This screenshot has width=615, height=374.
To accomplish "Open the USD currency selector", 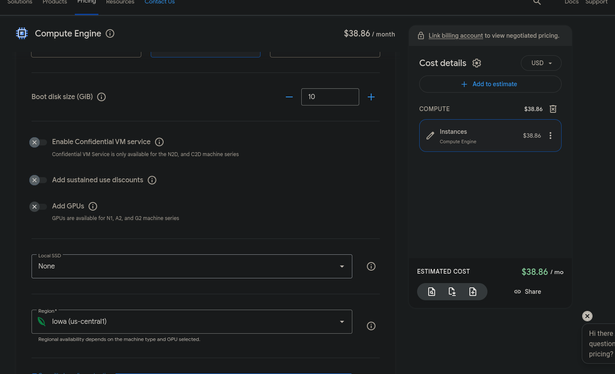I will point(541,63).
